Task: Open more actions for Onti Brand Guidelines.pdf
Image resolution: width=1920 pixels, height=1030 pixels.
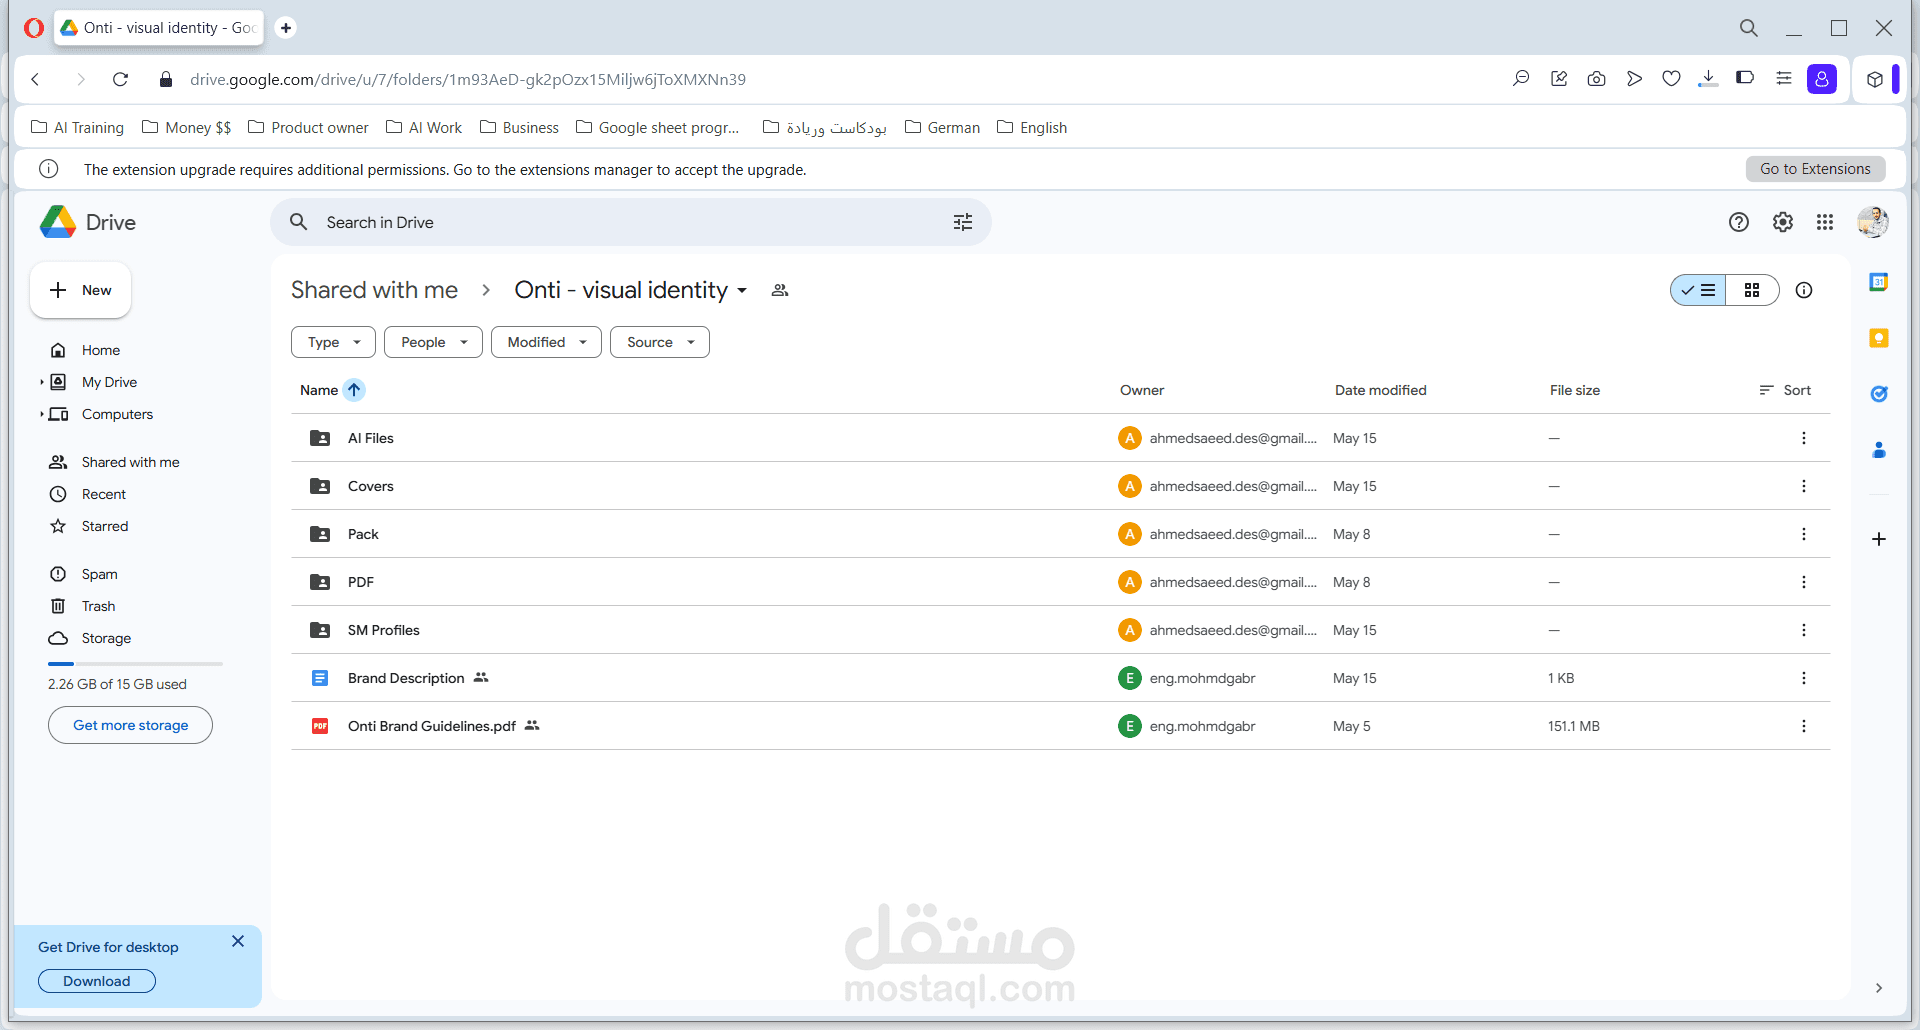Action: click(1804, 726)
